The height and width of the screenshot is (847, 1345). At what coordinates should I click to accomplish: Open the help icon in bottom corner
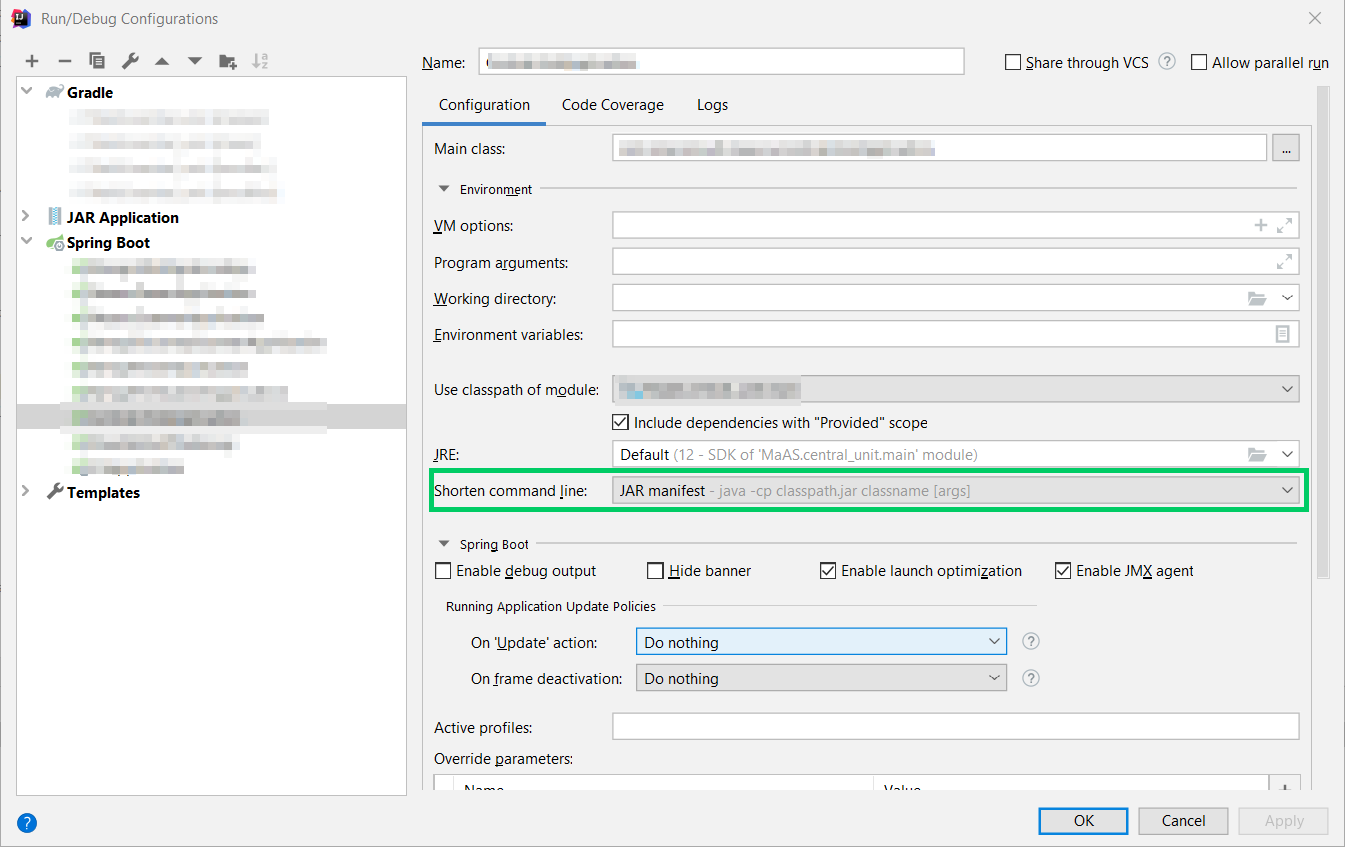[26, 822]
